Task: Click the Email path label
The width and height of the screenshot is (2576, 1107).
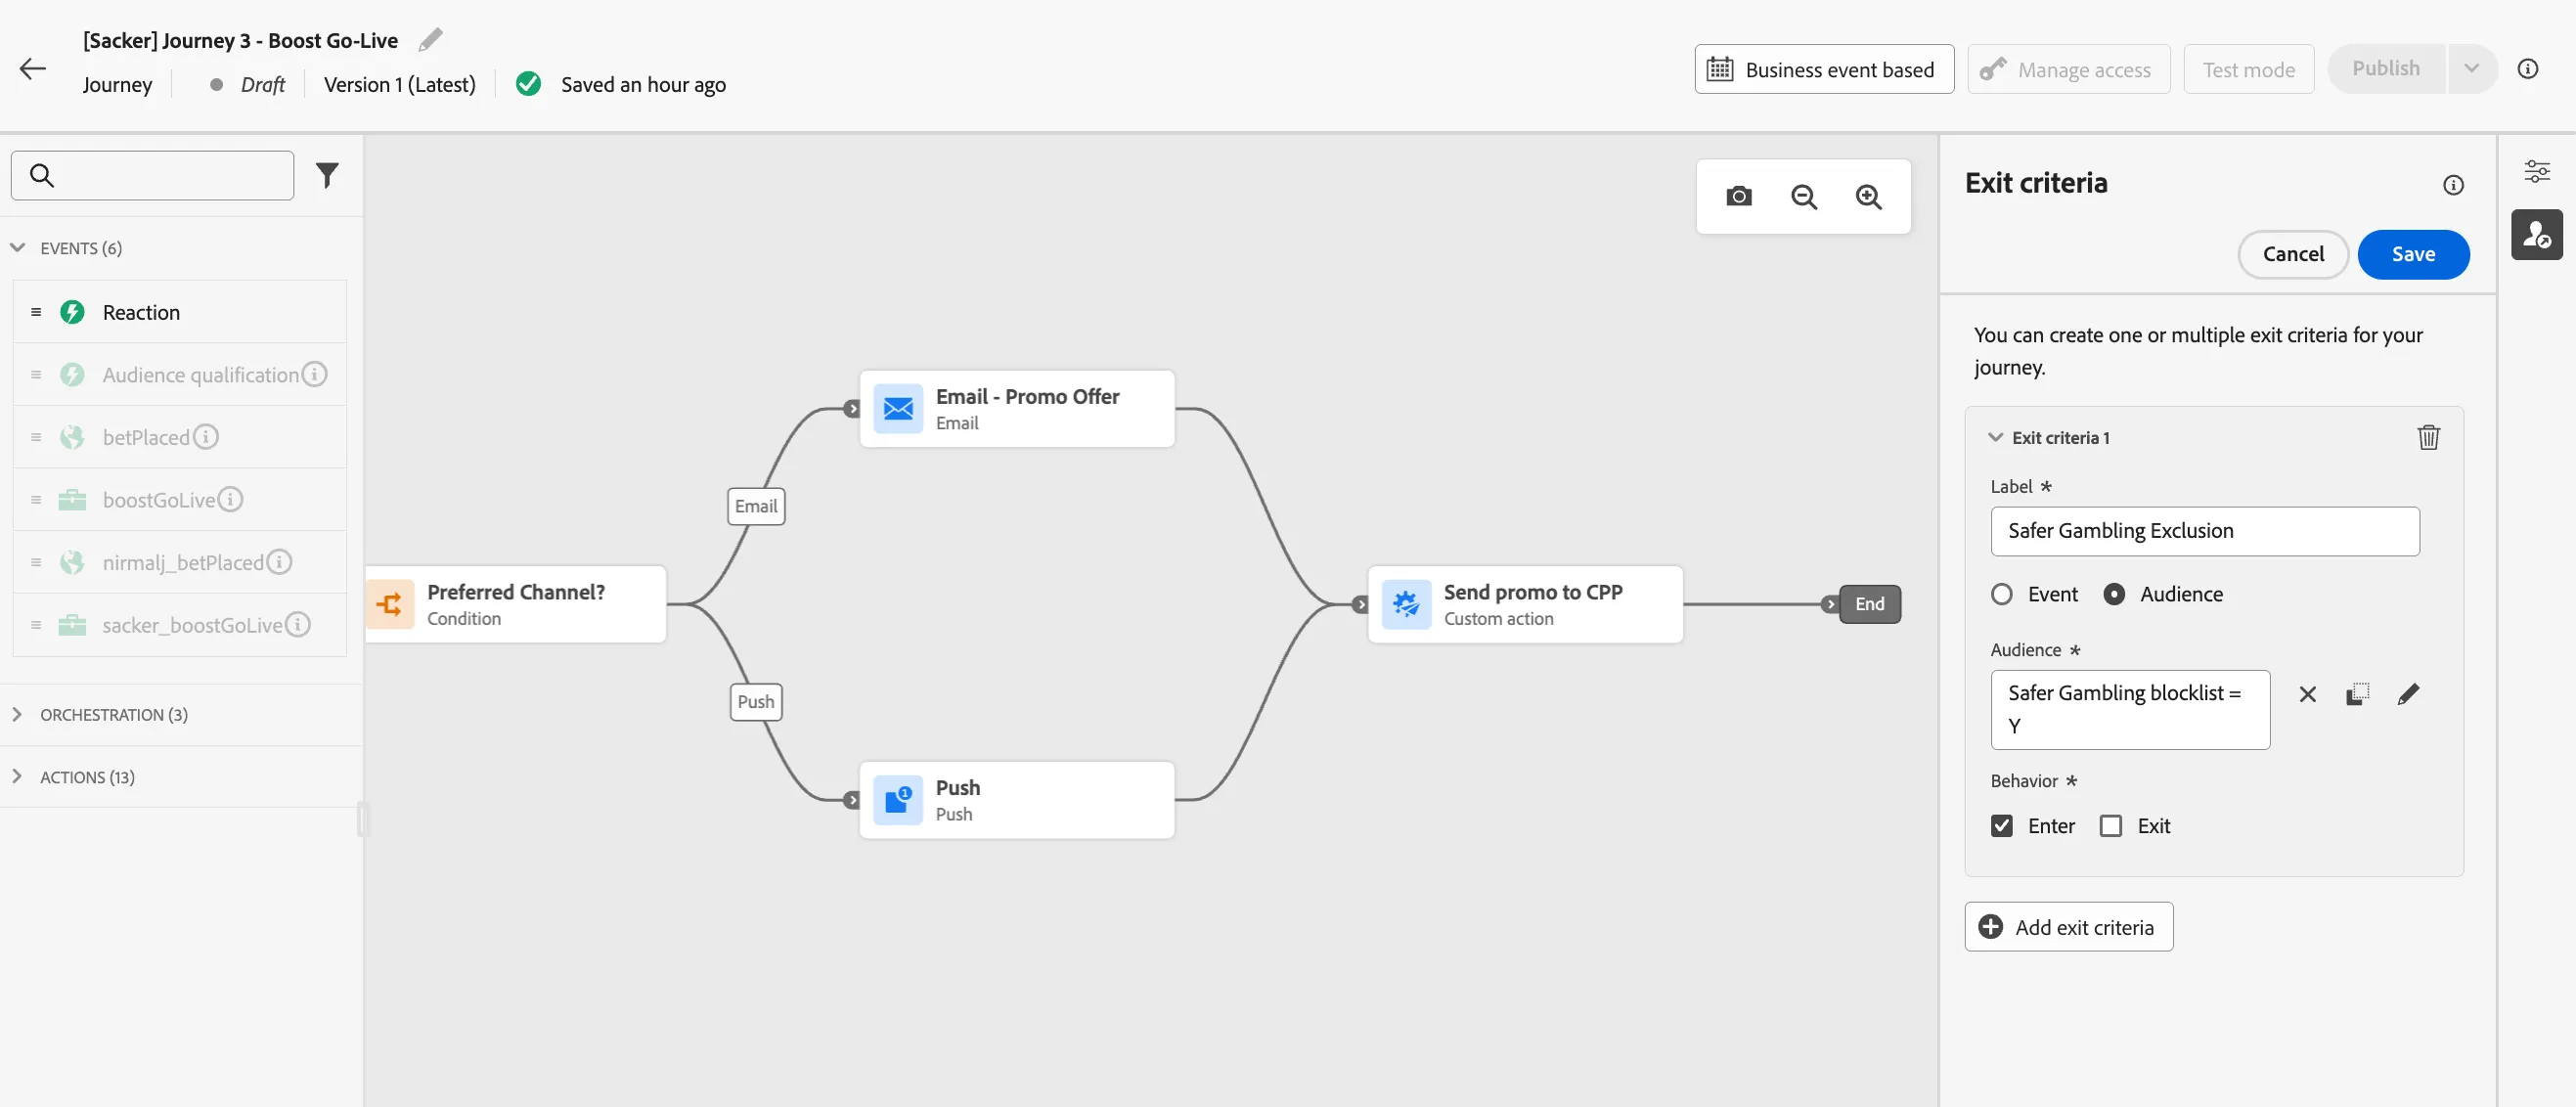Action: pyautogui.click(x=755, y=506)
